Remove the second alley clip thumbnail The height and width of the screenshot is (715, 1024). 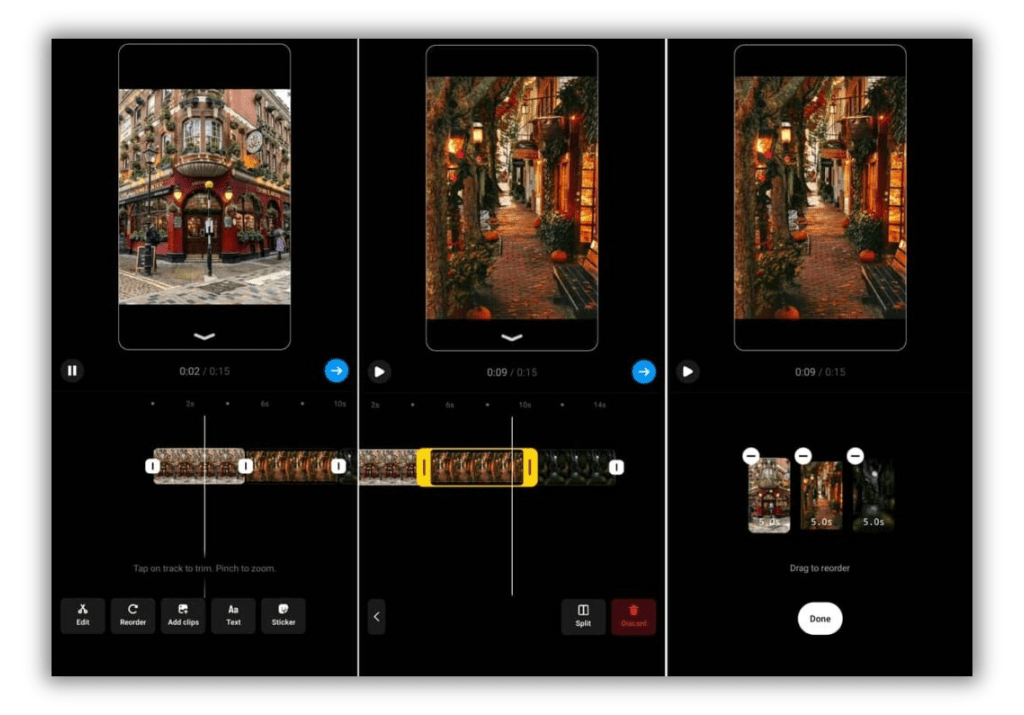point(803,456)
